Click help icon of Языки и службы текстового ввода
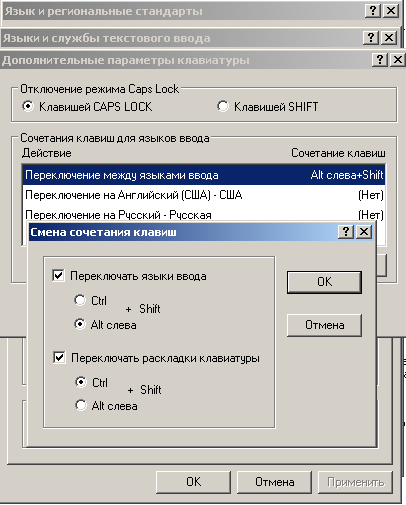The image size is (406, 505). pyautogui.click(x=371, y=37)
